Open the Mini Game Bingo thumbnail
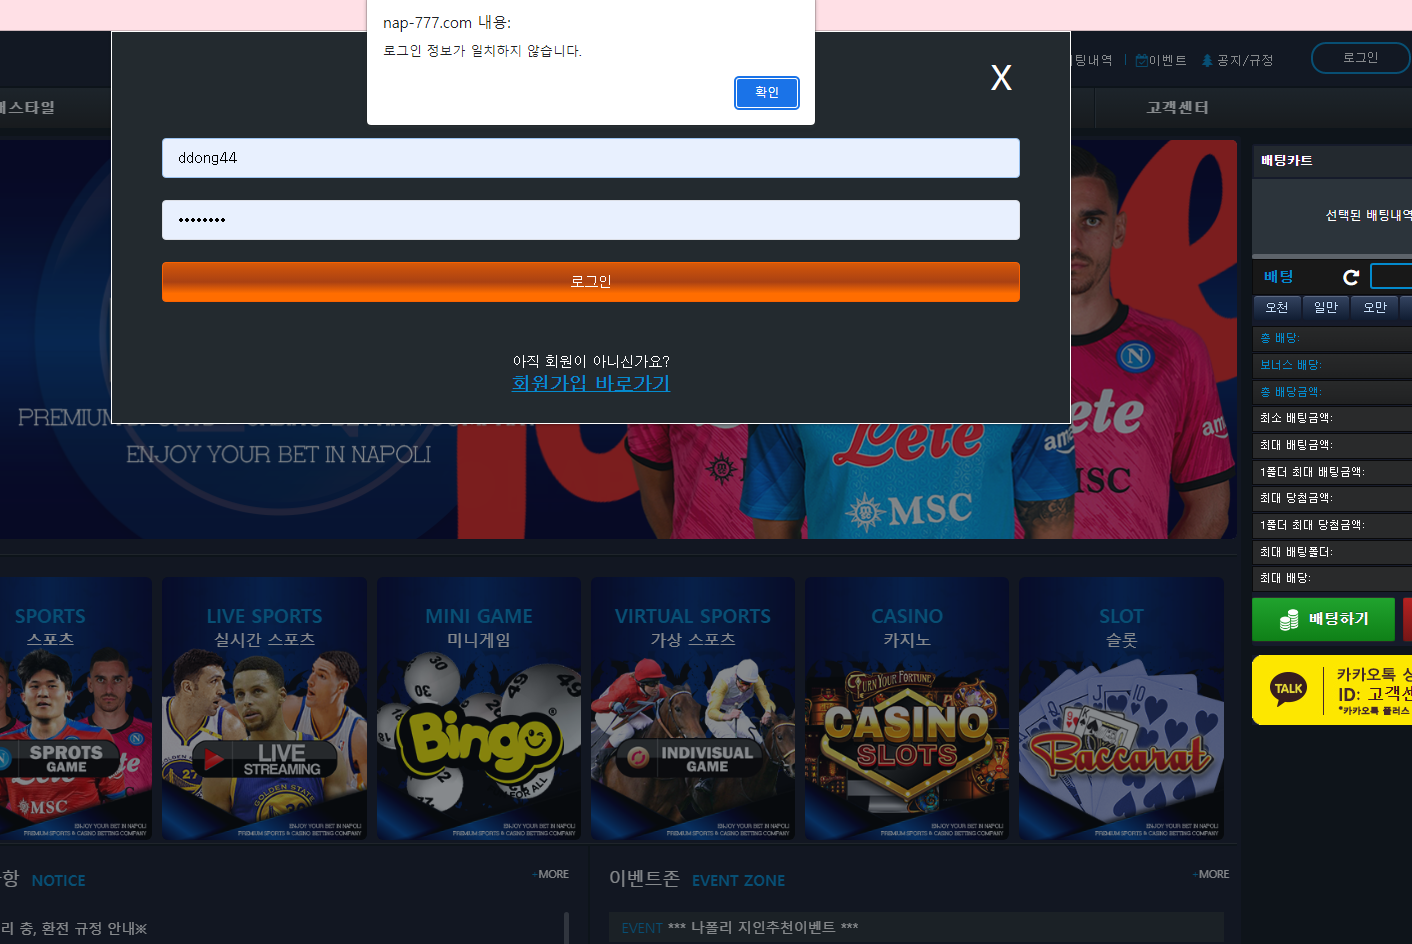Screen dimensions: 1412x944 point(479,708)
